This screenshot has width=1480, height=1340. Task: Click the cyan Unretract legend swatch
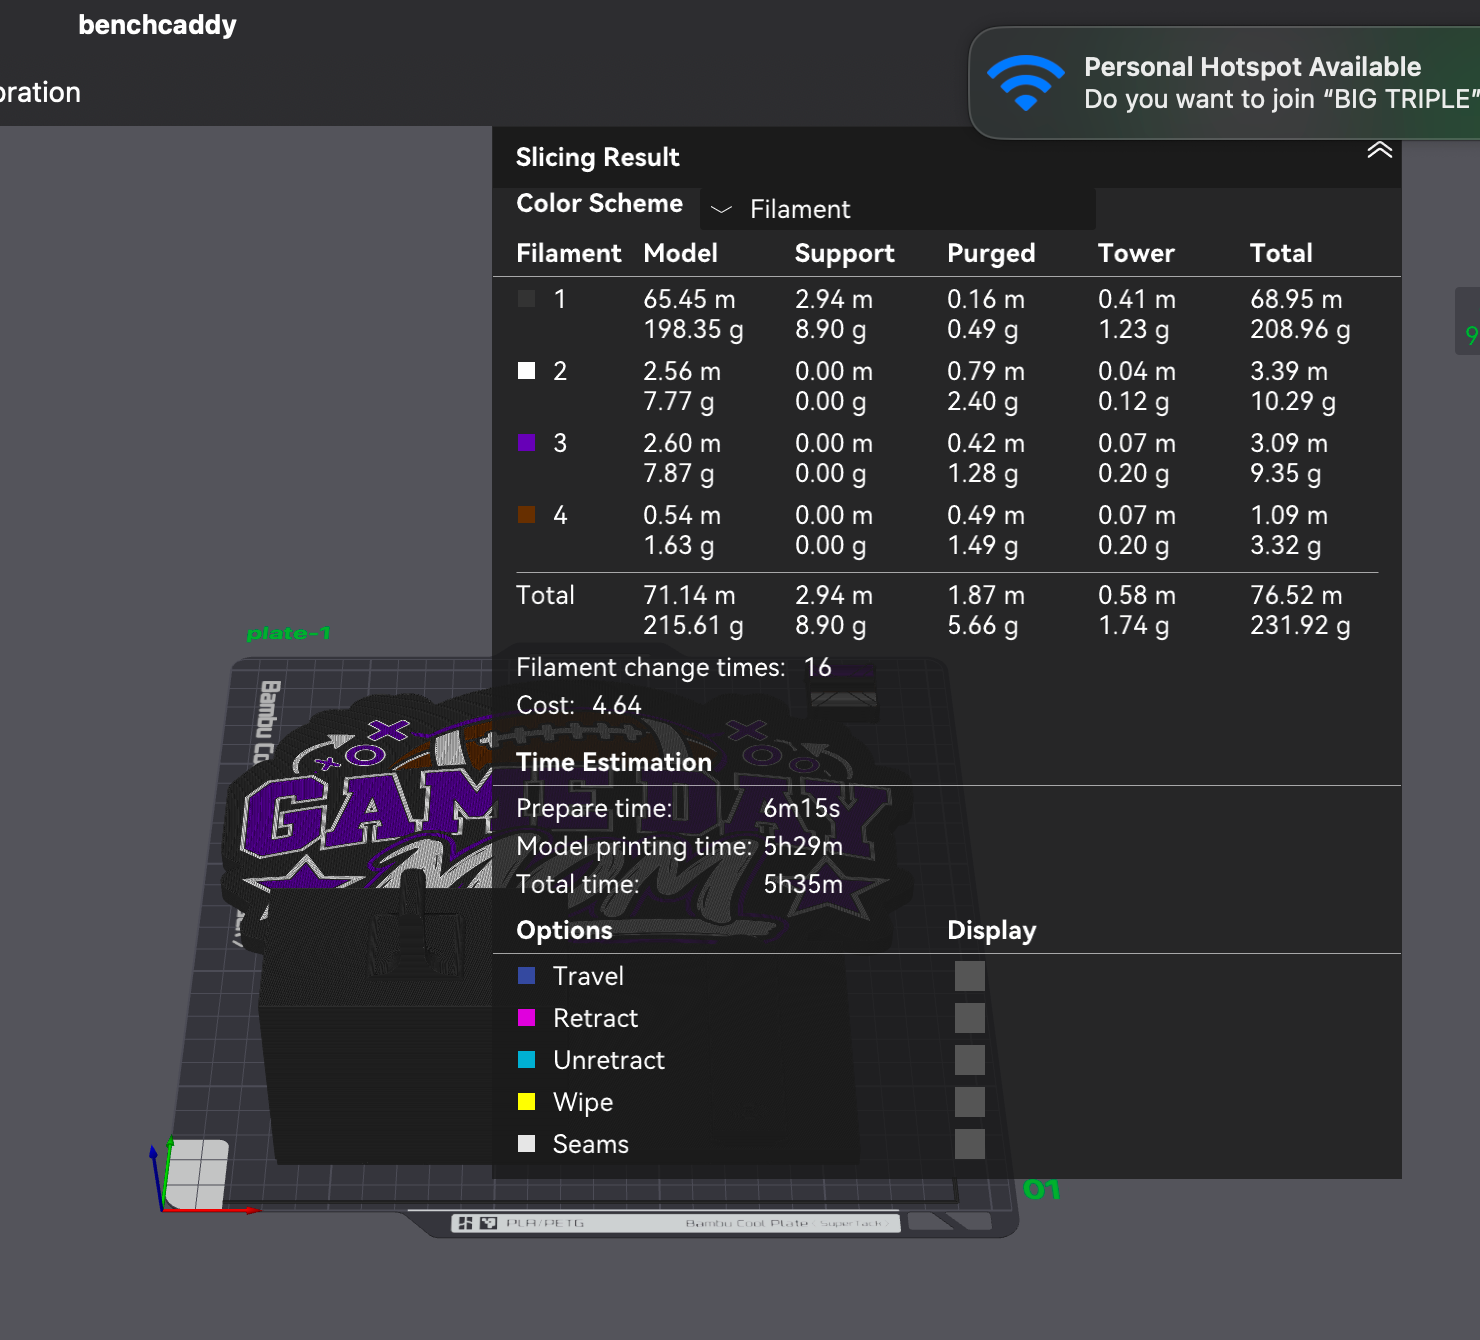[526, 1059]
